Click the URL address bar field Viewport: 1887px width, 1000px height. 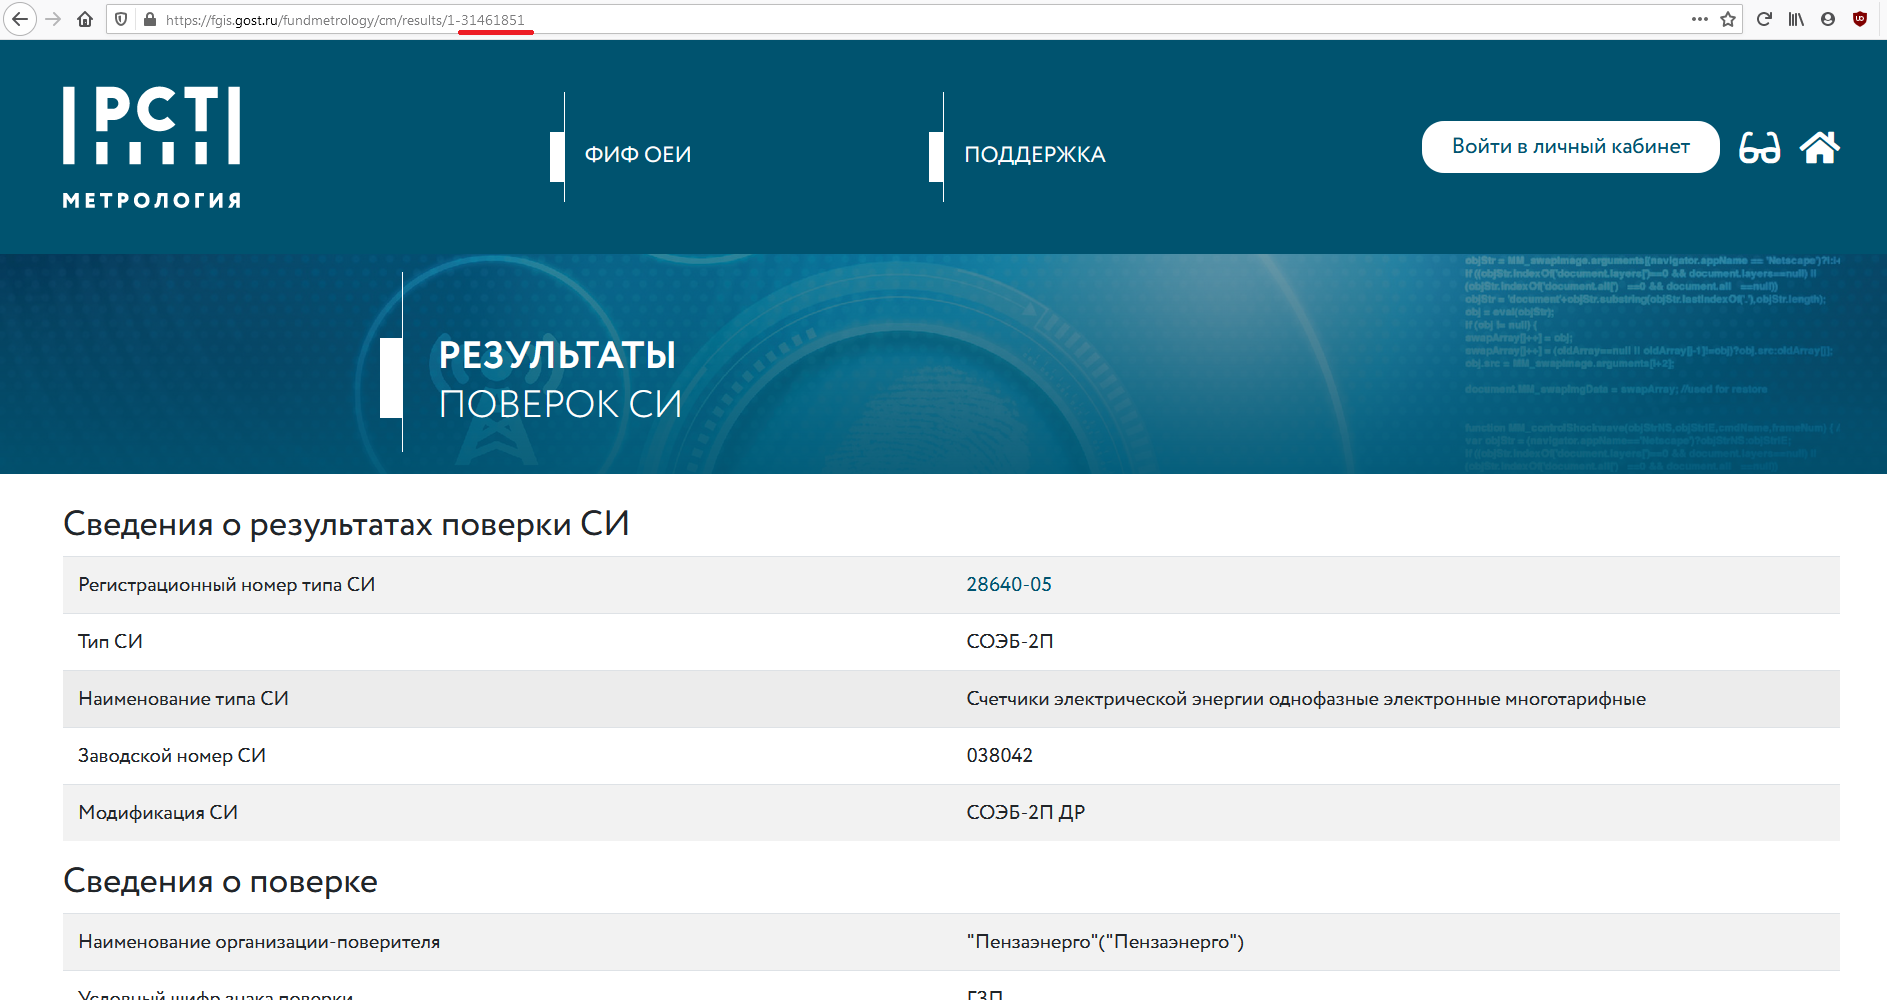[x=900, y=19]
